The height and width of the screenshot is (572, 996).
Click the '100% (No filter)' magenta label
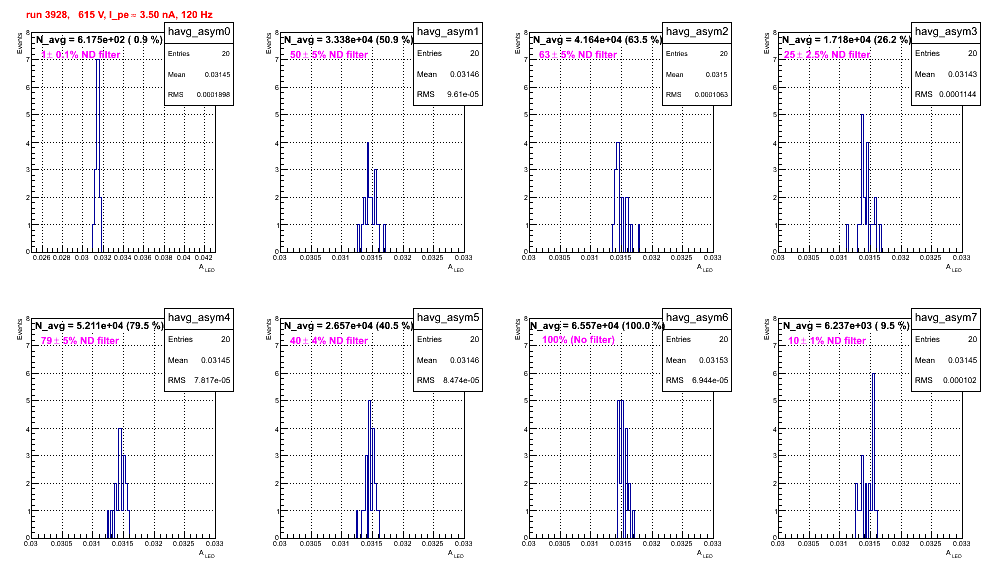click(x=578, y=340)
